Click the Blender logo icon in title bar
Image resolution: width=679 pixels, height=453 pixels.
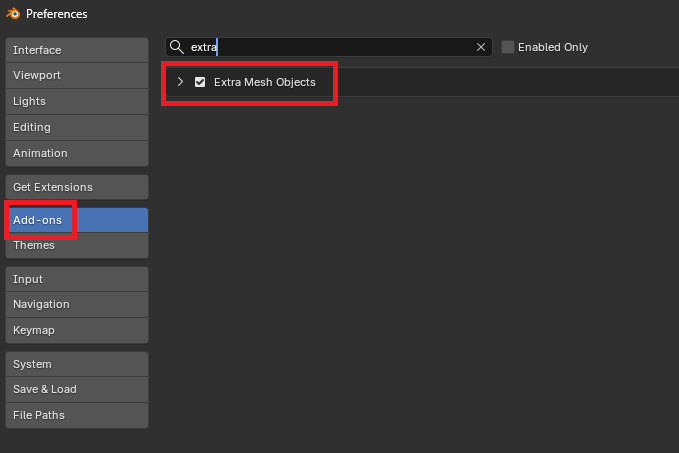[x=13, y=14]
